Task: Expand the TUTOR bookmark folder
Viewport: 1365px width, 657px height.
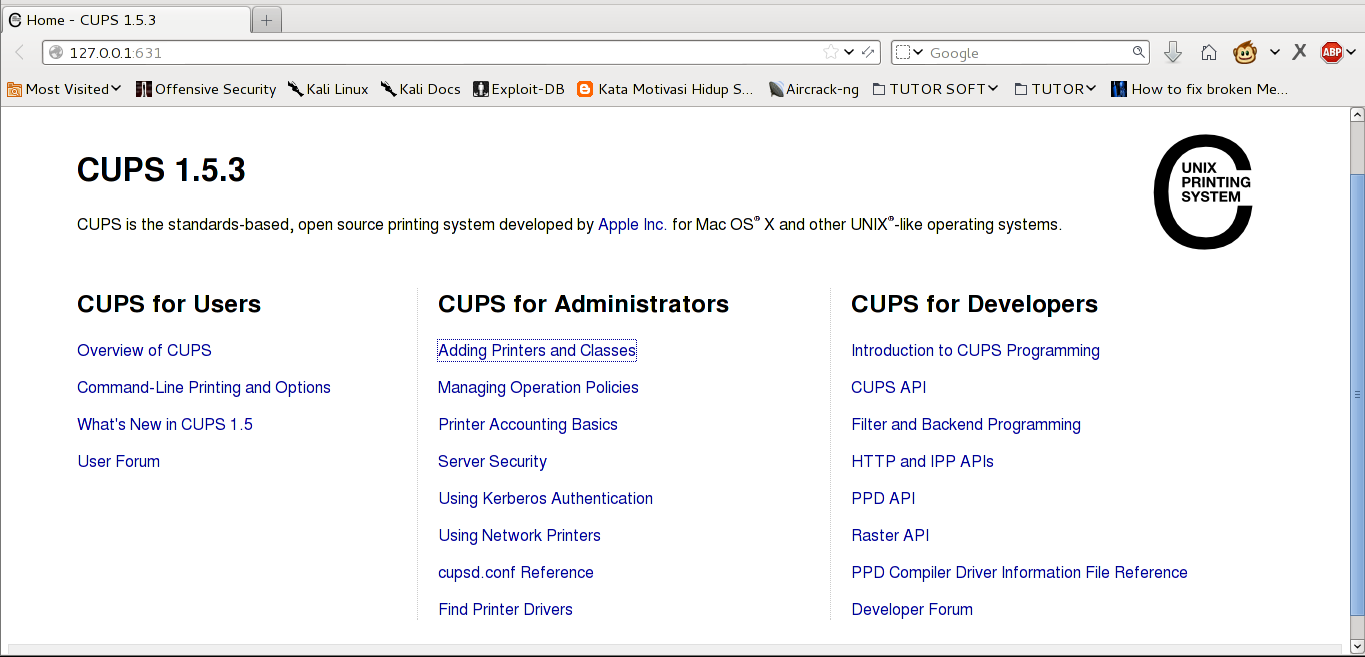Action: (1055, 89)
